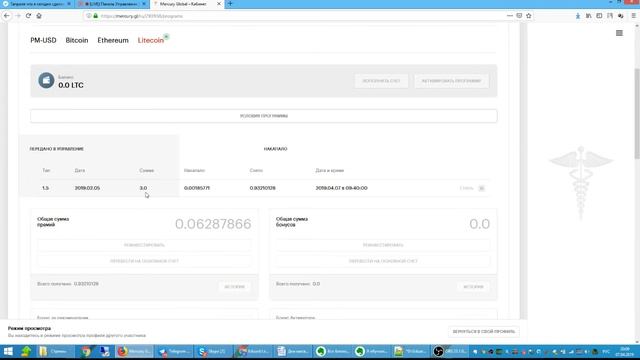Click the taskbar clock

(624, 351)
